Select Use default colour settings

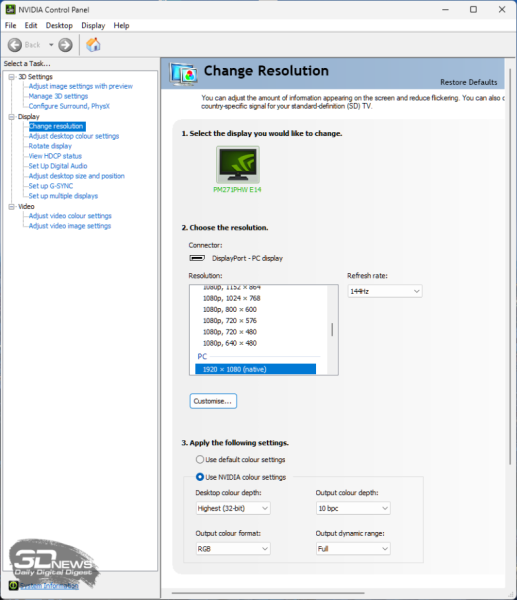(x=240, y=460)
